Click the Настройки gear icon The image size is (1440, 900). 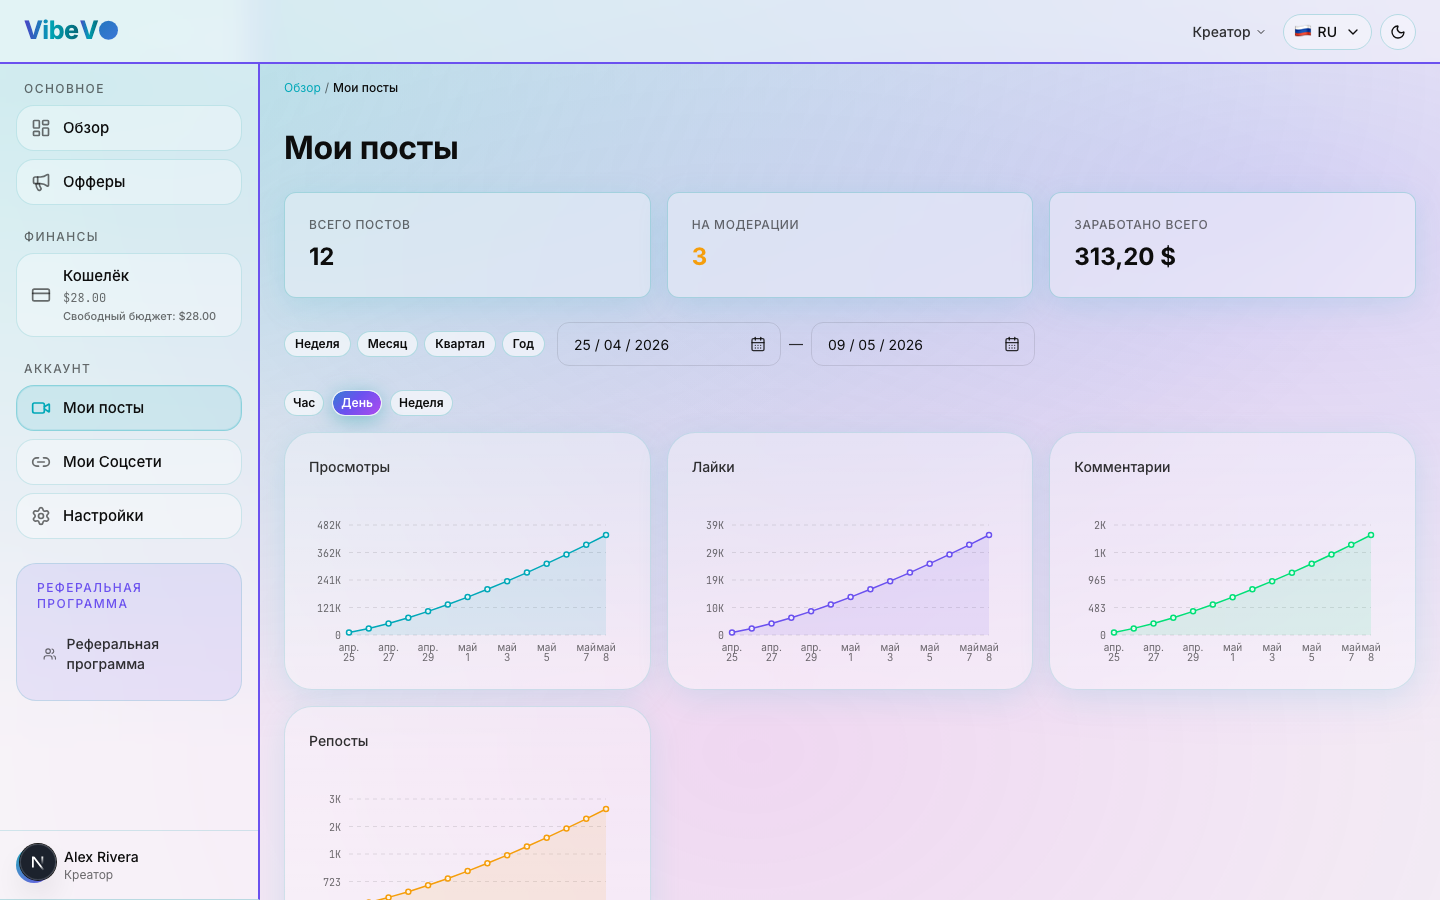(x=41, y=516)
